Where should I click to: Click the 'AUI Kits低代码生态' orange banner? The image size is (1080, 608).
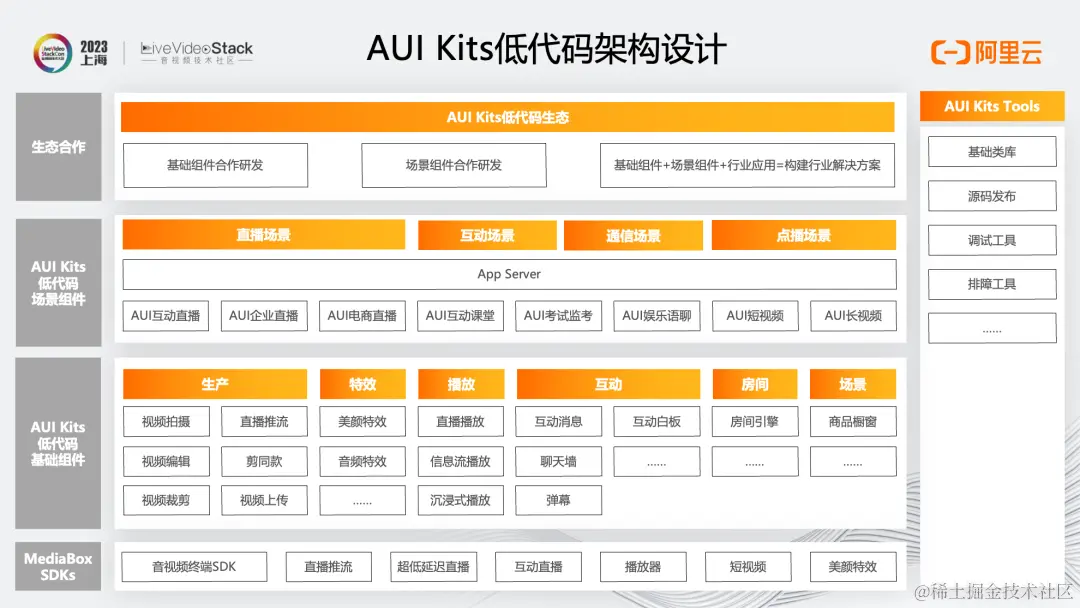(x=508, y=117)
